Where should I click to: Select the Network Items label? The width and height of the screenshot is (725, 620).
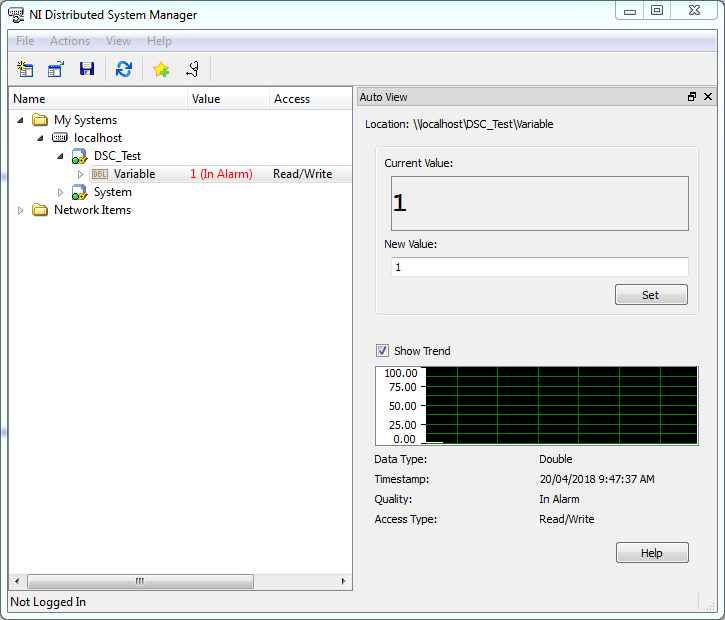pos(92,210)
